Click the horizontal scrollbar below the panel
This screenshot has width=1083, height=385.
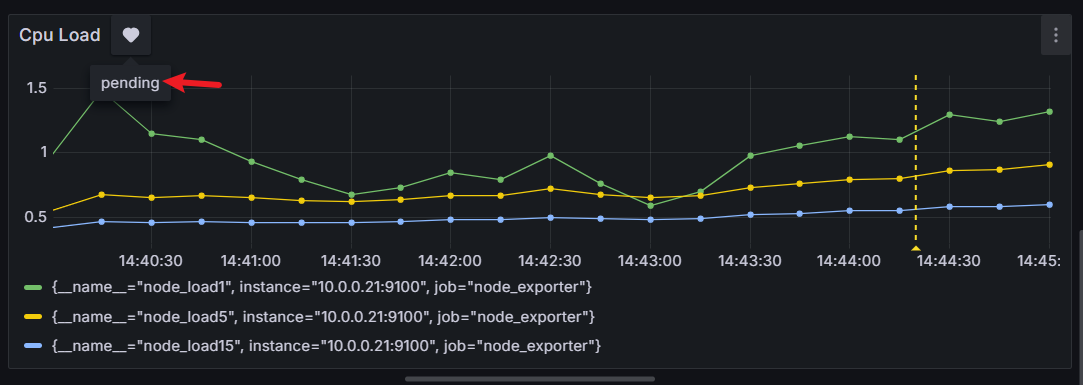(530, 379)
